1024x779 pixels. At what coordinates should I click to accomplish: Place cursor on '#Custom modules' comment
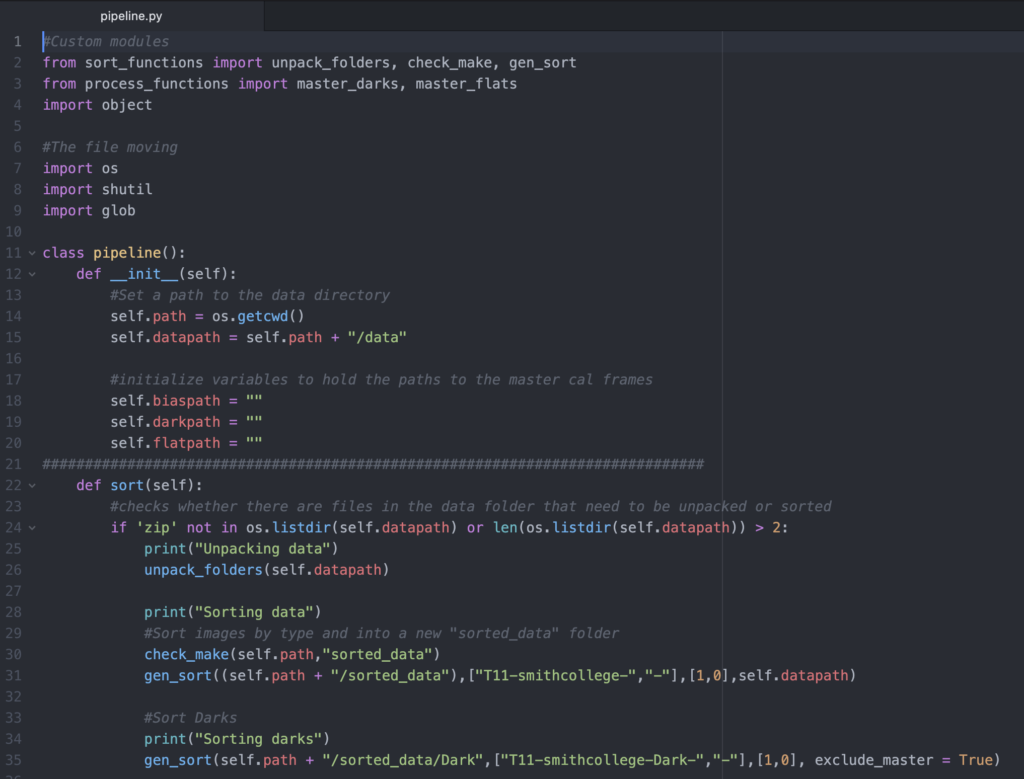(106, 42)
